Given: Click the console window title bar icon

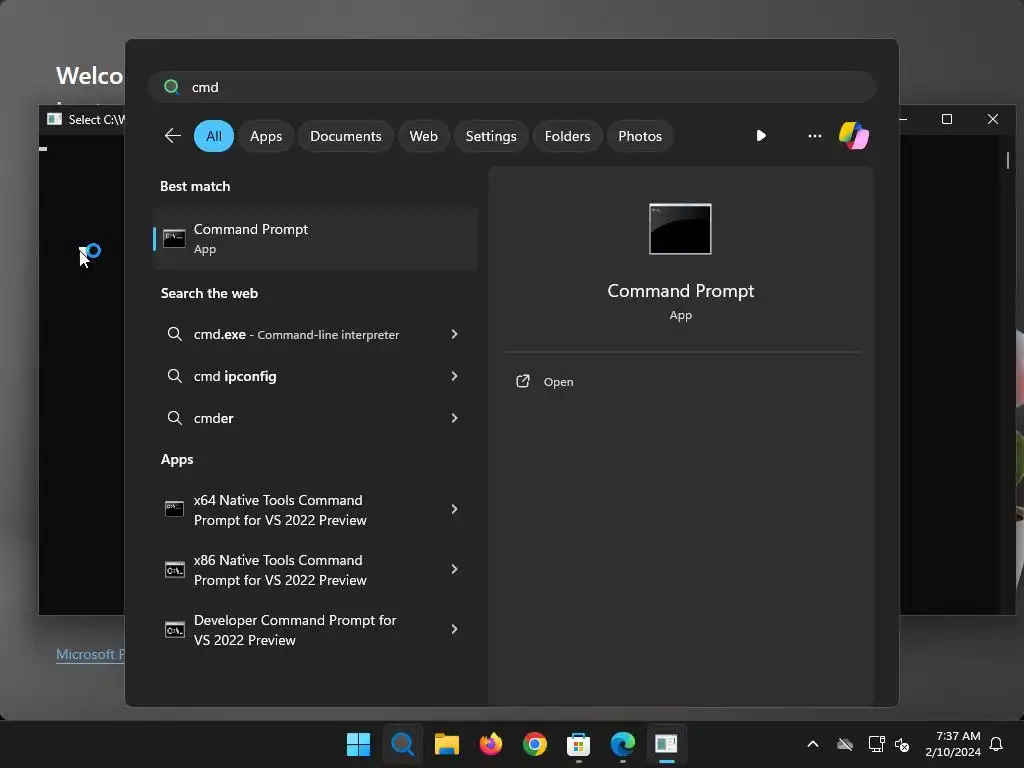Looking at the screenshot, I should click(x=54, y=119).
